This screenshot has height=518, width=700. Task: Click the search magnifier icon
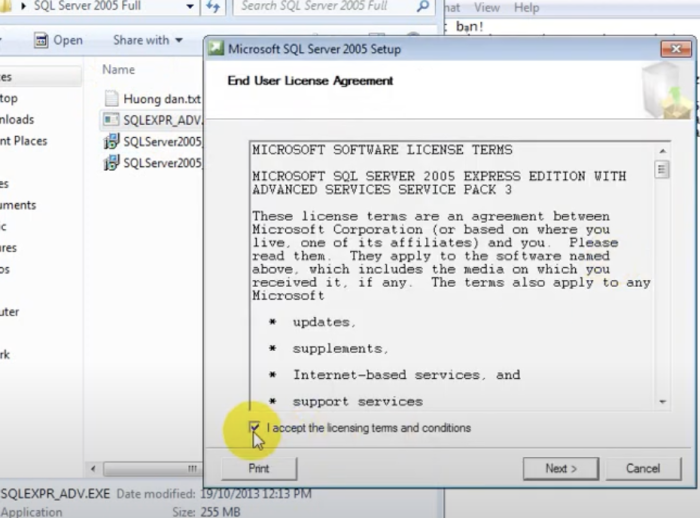(423, 6)
